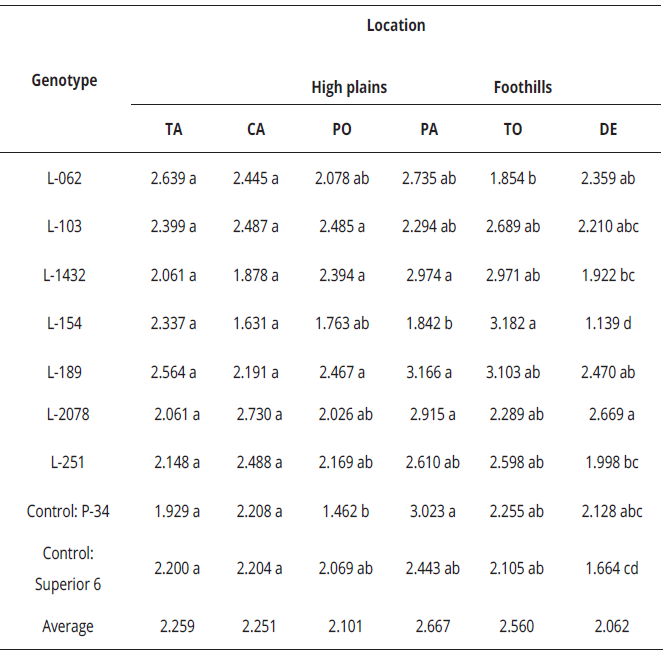Click the CA column header
The height and width of the screenshot is (657, 663).
256,129
